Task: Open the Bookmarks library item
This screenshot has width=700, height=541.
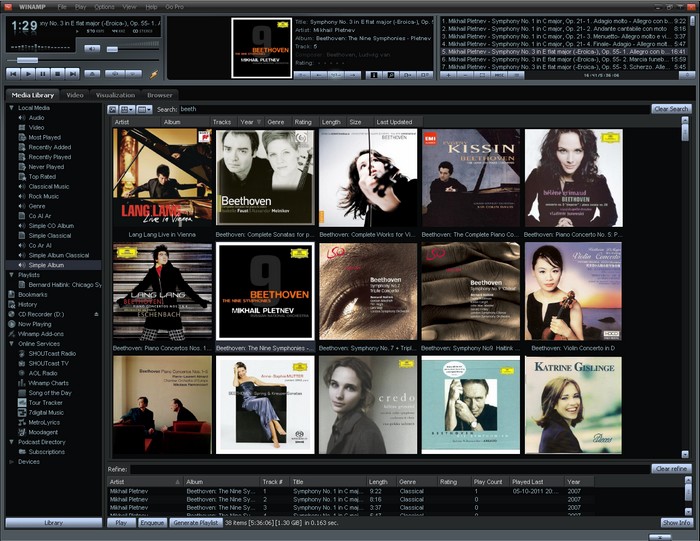Action: [33, 295]
